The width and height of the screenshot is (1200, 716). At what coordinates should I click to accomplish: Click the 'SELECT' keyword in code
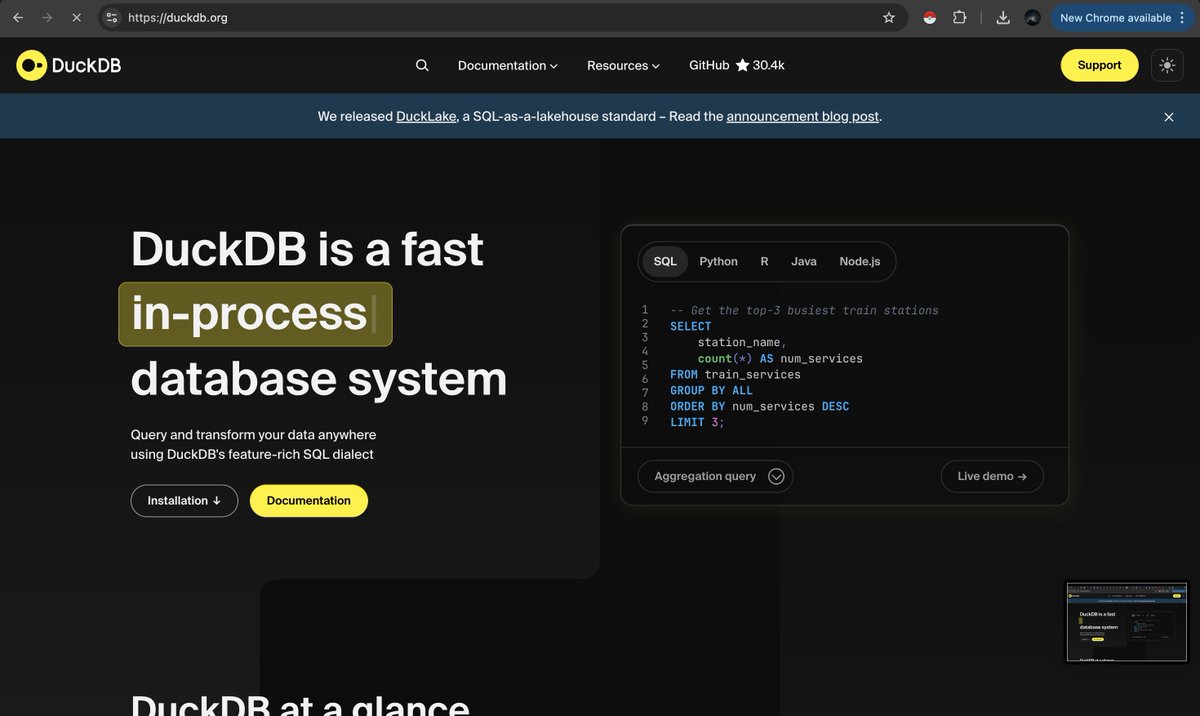point(691,326)
